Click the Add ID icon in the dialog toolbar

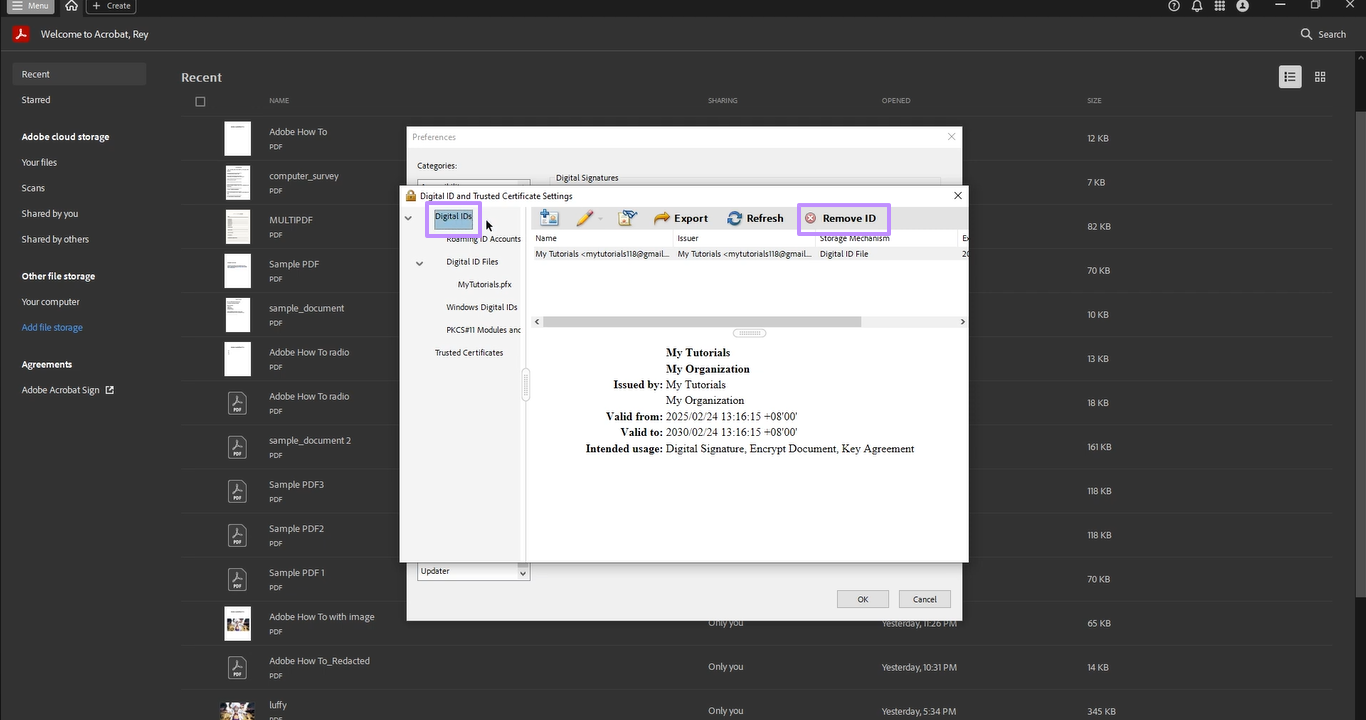tap(549, 218)
